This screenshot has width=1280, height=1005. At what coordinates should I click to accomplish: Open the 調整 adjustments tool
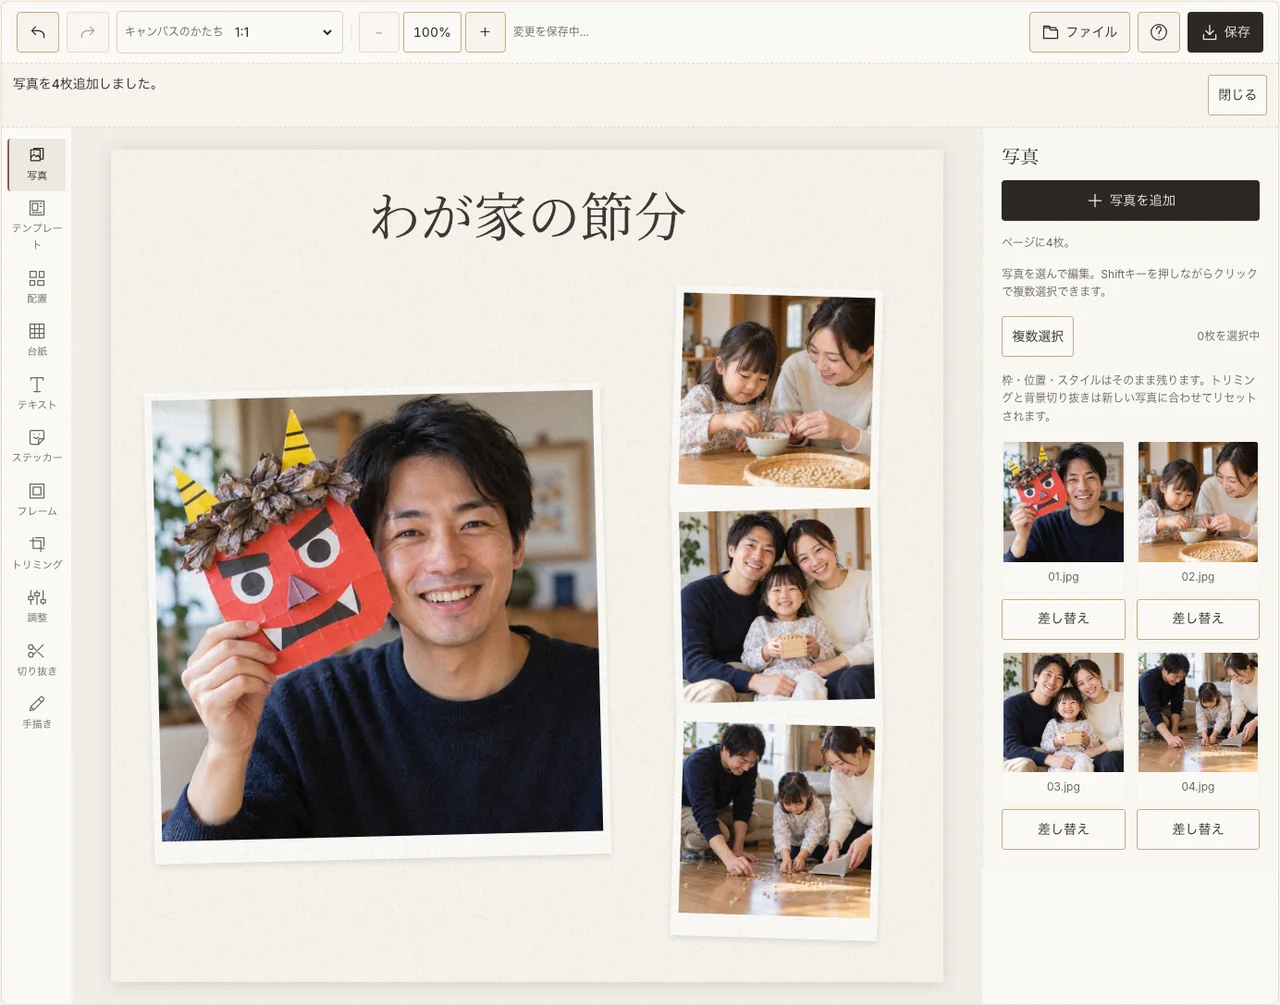[x=37, y=605]
